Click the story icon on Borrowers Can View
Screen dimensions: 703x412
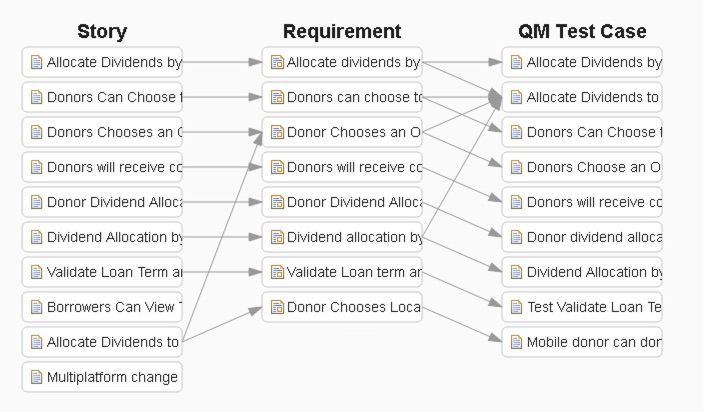[37, 307]
